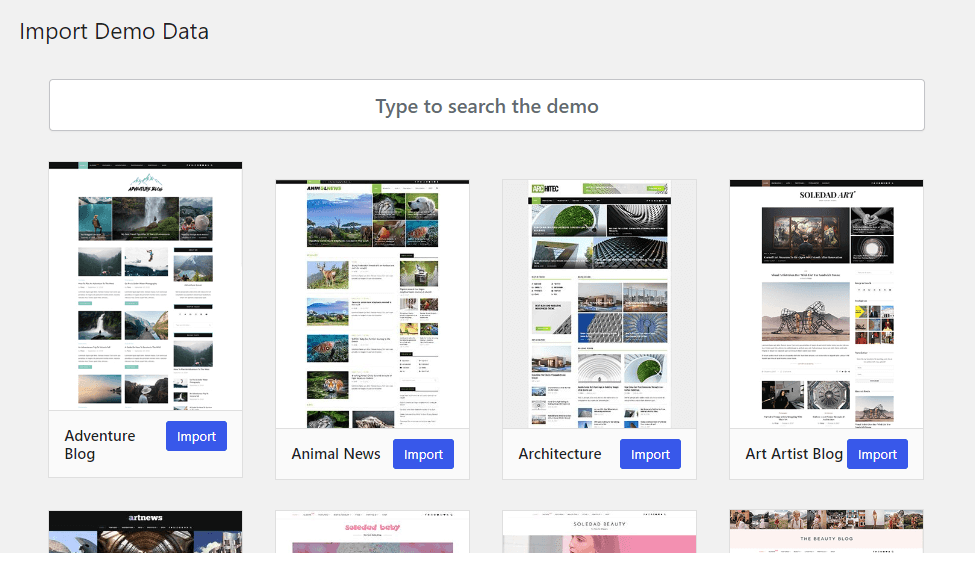Image resolution: width=975 pixels, height=578 pixels.
Task: Open the Architecture demo preview image
Action: pos(599,304)
